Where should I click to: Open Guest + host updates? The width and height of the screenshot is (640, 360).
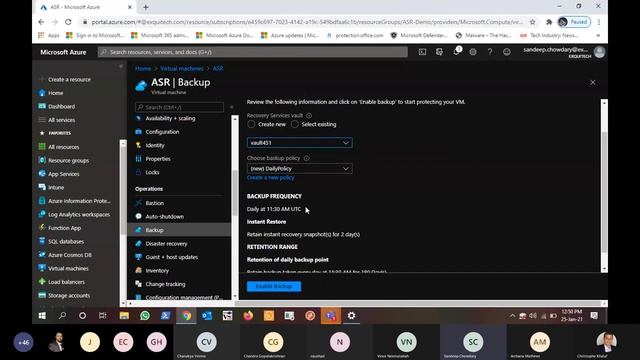pyautogui.click(x=171, y=257)
